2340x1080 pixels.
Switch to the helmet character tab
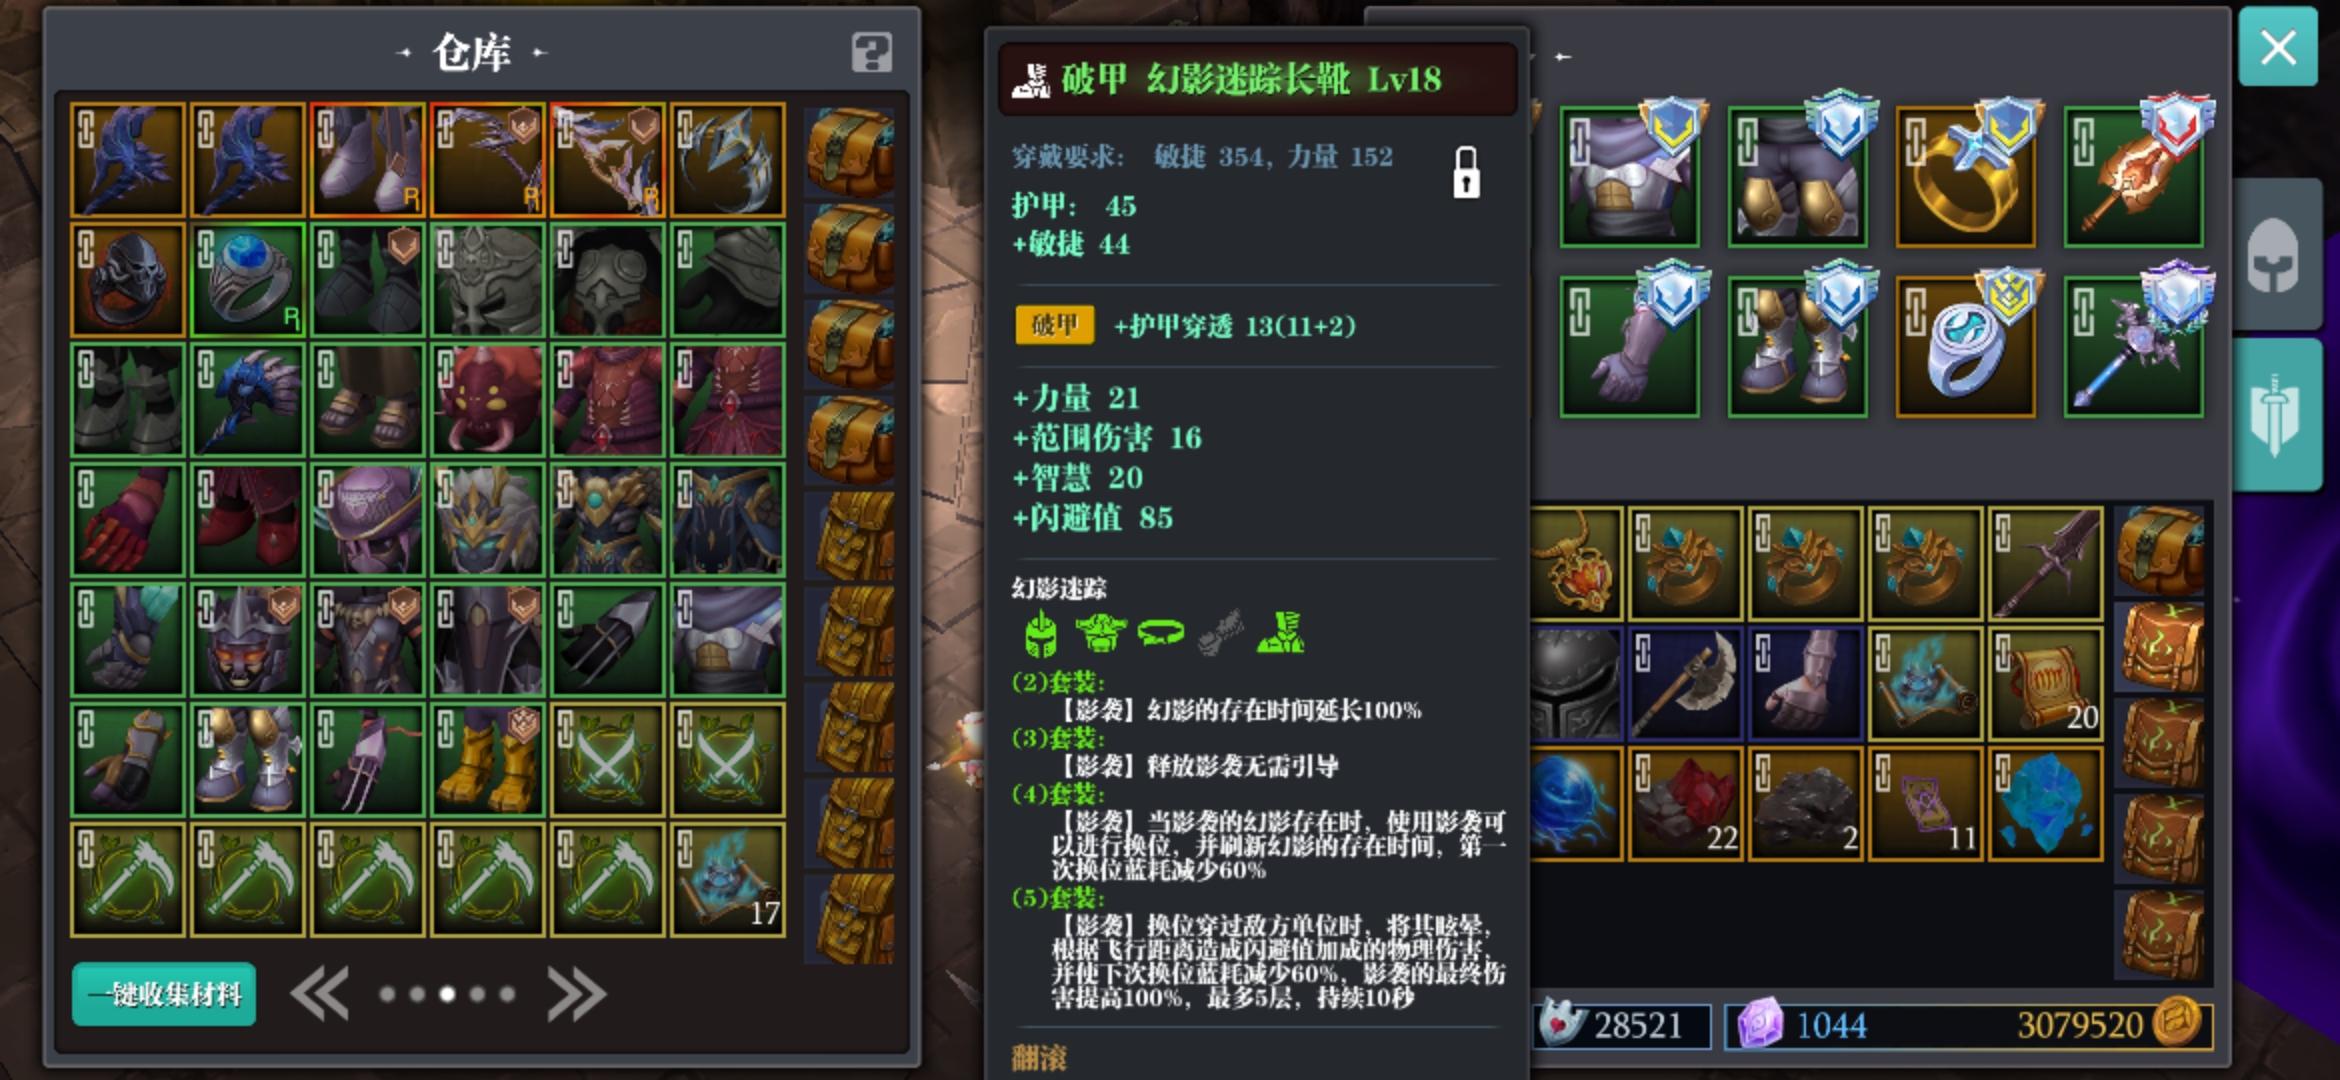pyautogui.click(x=2274, y=255)
